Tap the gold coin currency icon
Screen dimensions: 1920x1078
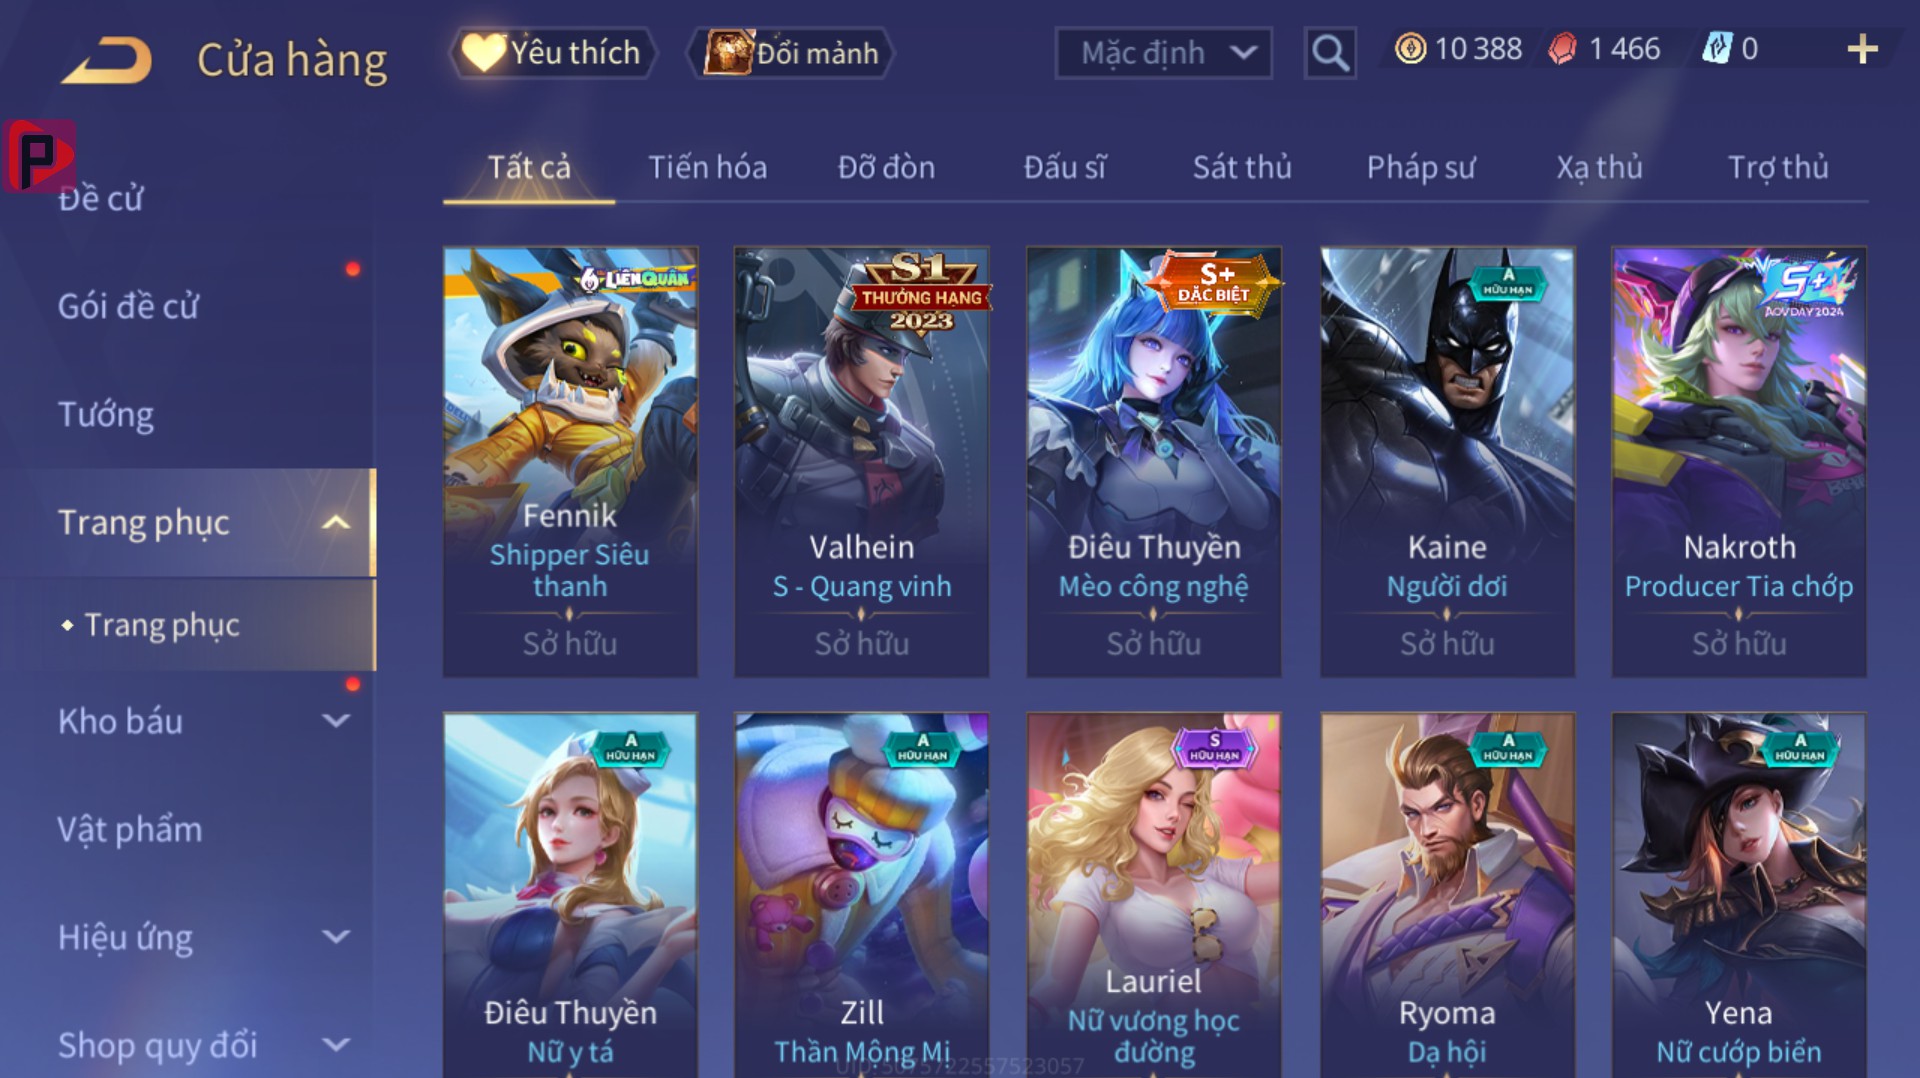click(x=1410, y=49)
